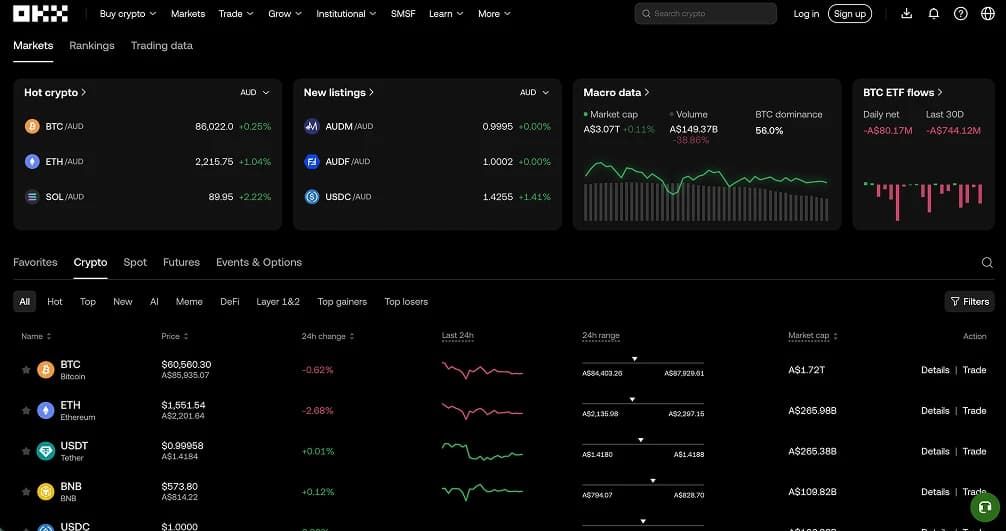Click the AUDM icon in New listings

(312, 126)
